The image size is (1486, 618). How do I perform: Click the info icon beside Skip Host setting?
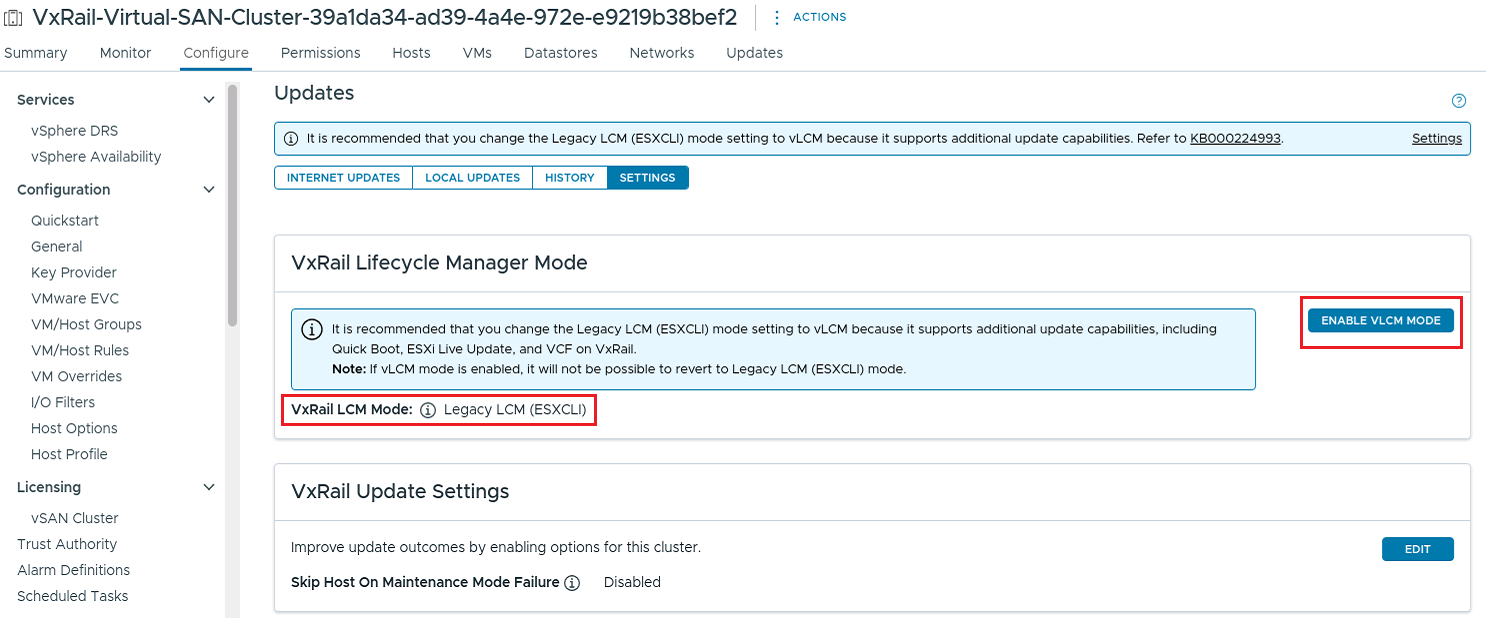[x=572, y=582]
